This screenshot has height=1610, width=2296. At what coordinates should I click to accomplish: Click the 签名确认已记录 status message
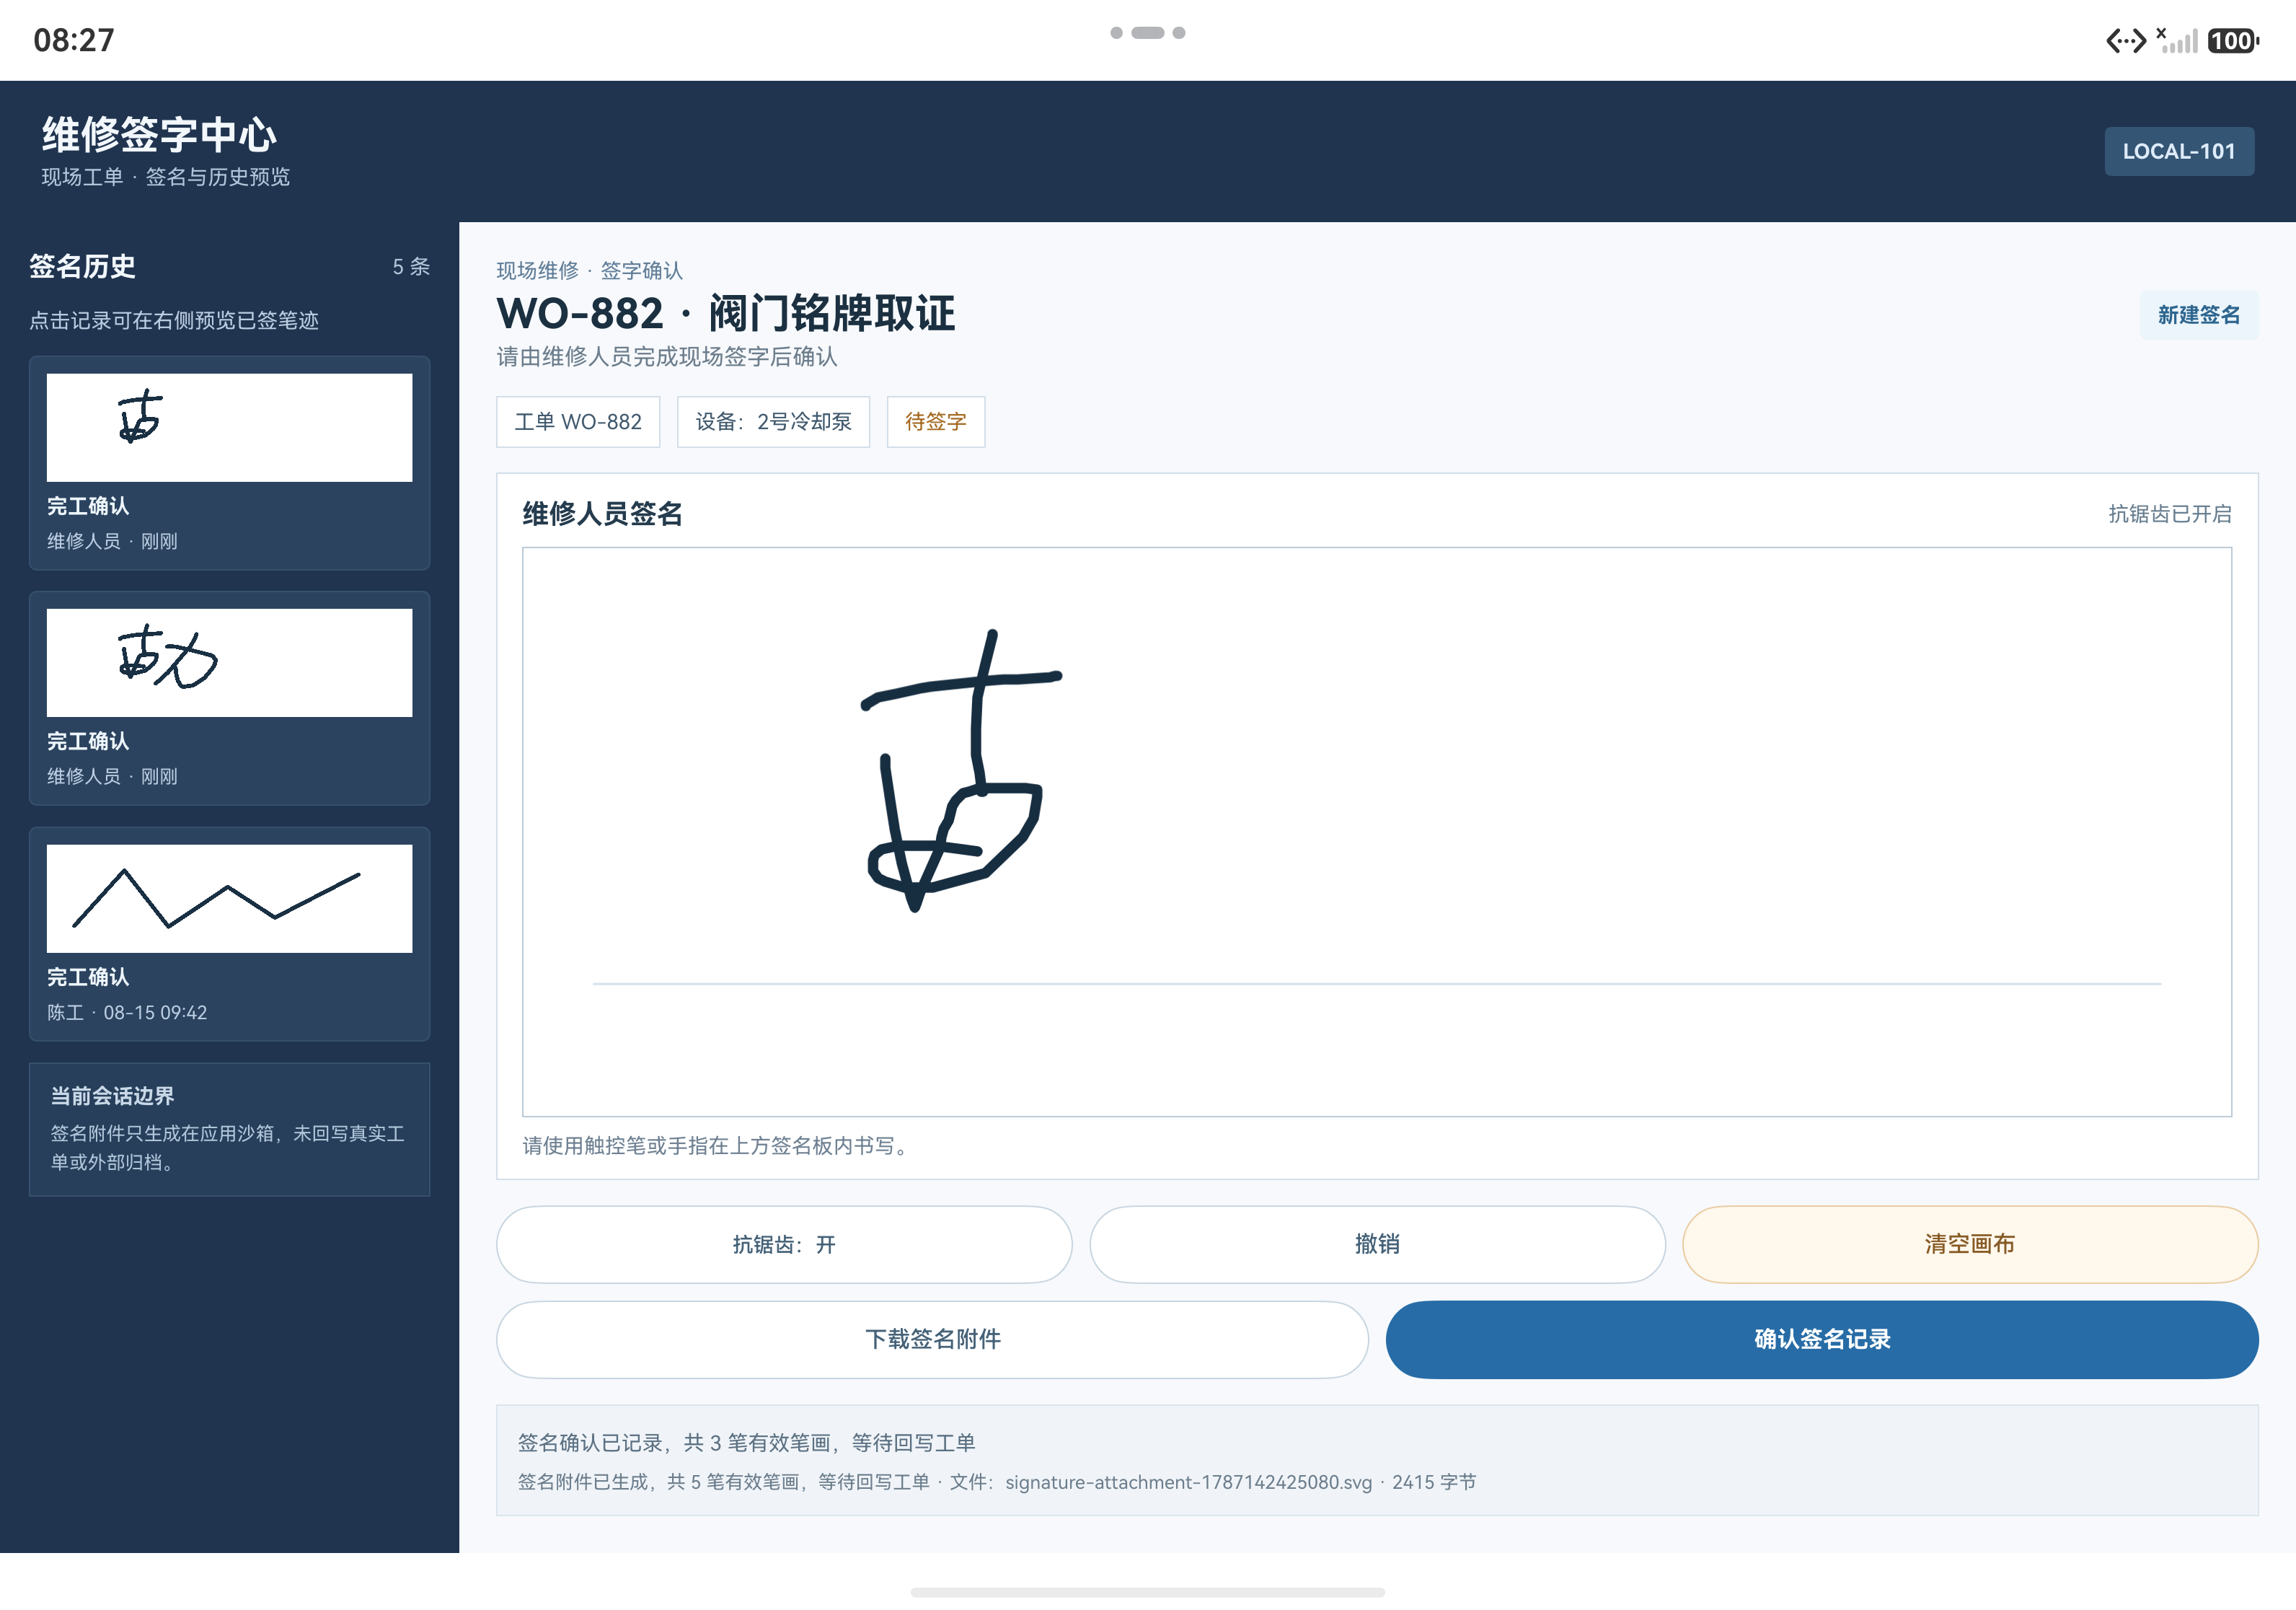coord(746,1443)
